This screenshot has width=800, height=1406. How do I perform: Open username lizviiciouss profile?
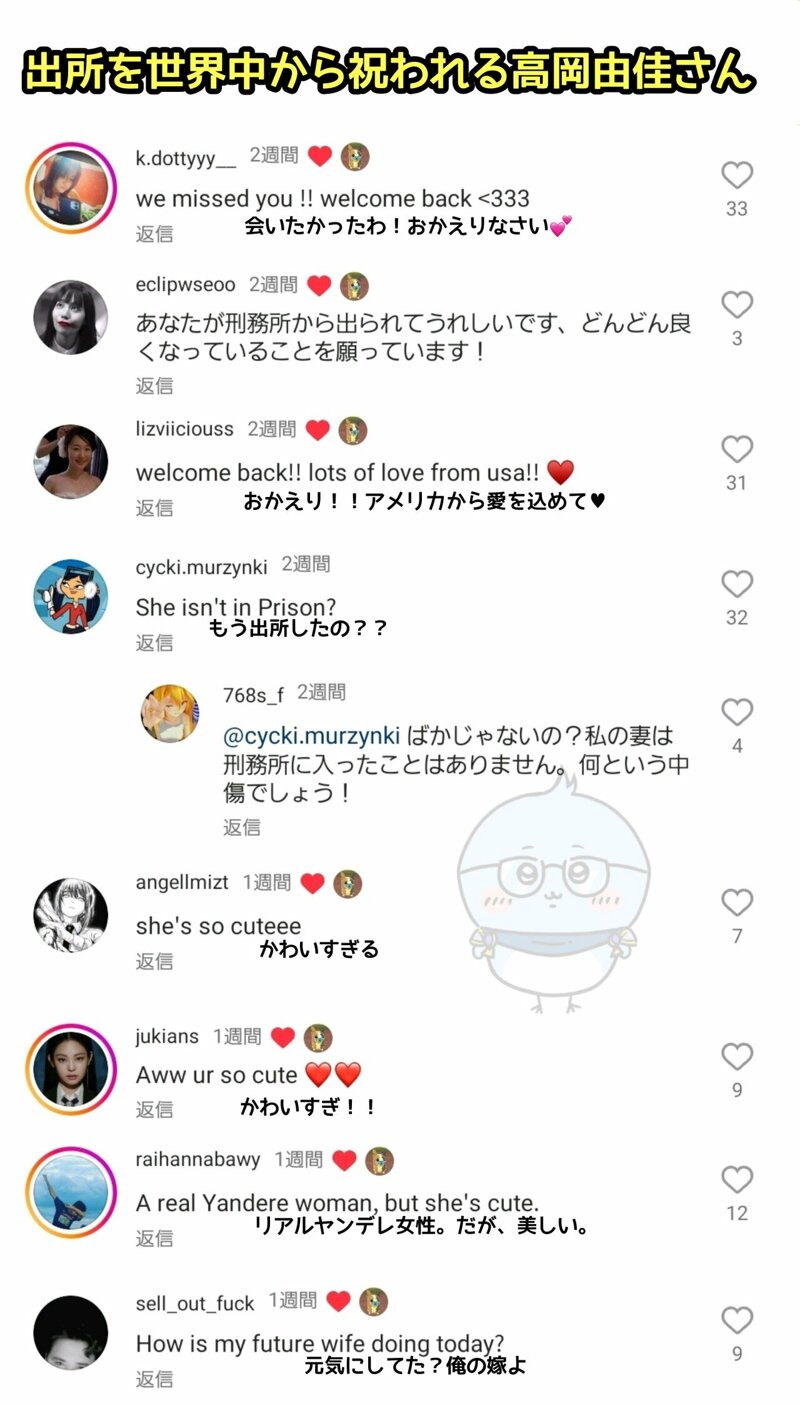point(185,429)
